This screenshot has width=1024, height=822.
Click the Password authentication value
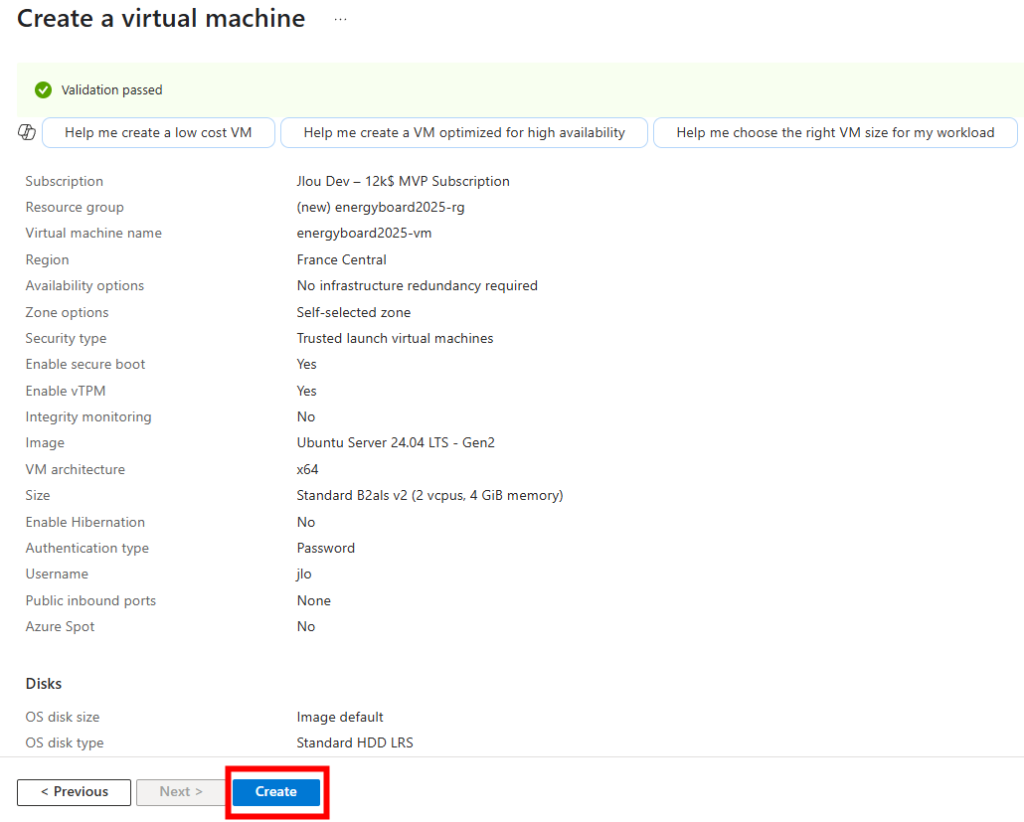[325, 548]
